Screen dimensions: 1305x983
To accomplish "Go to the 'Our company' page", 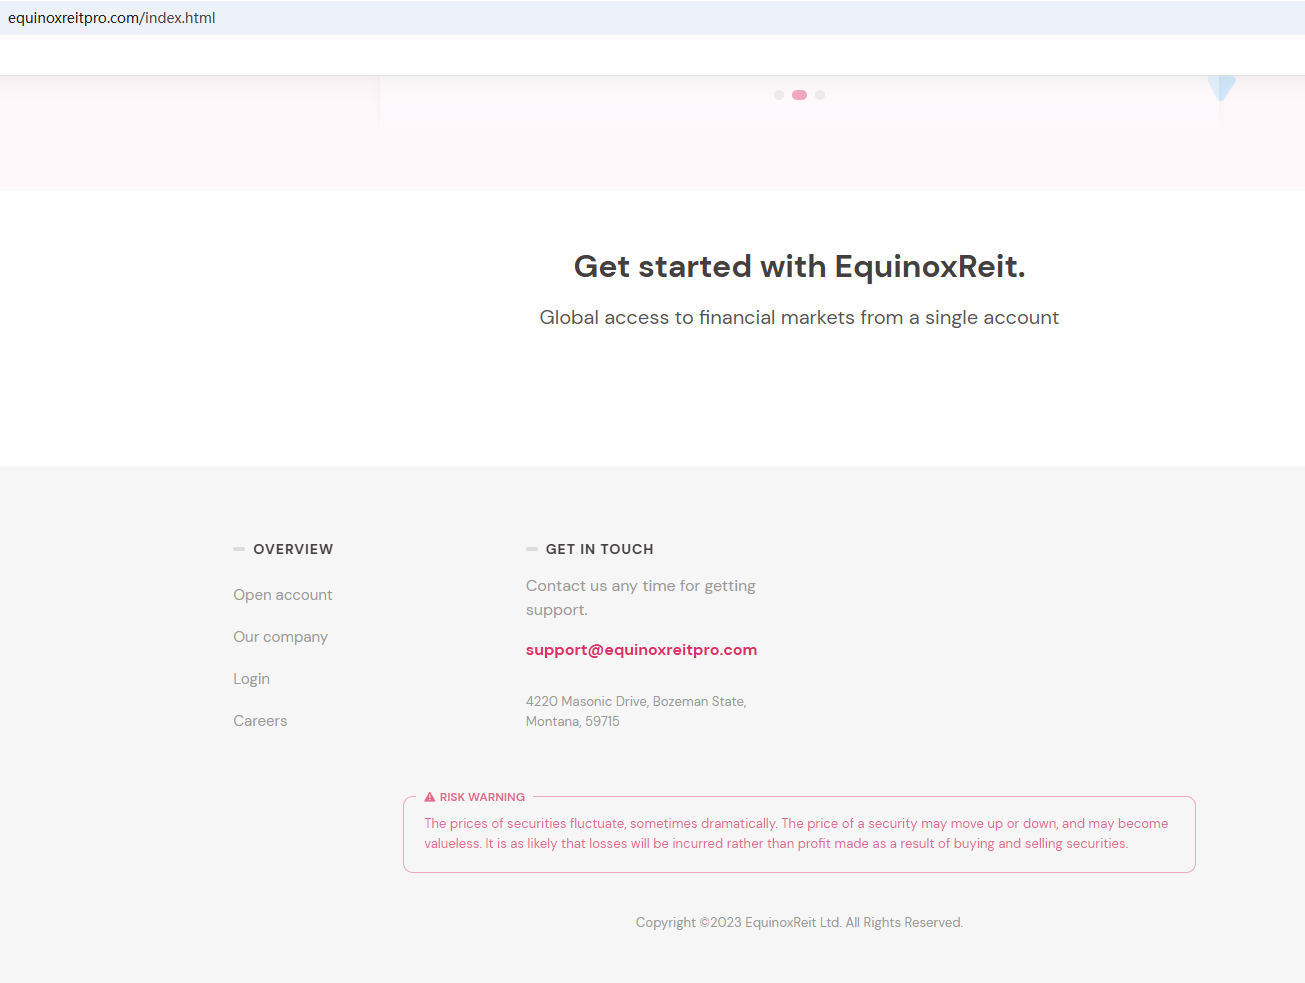I will click(281, 637).
